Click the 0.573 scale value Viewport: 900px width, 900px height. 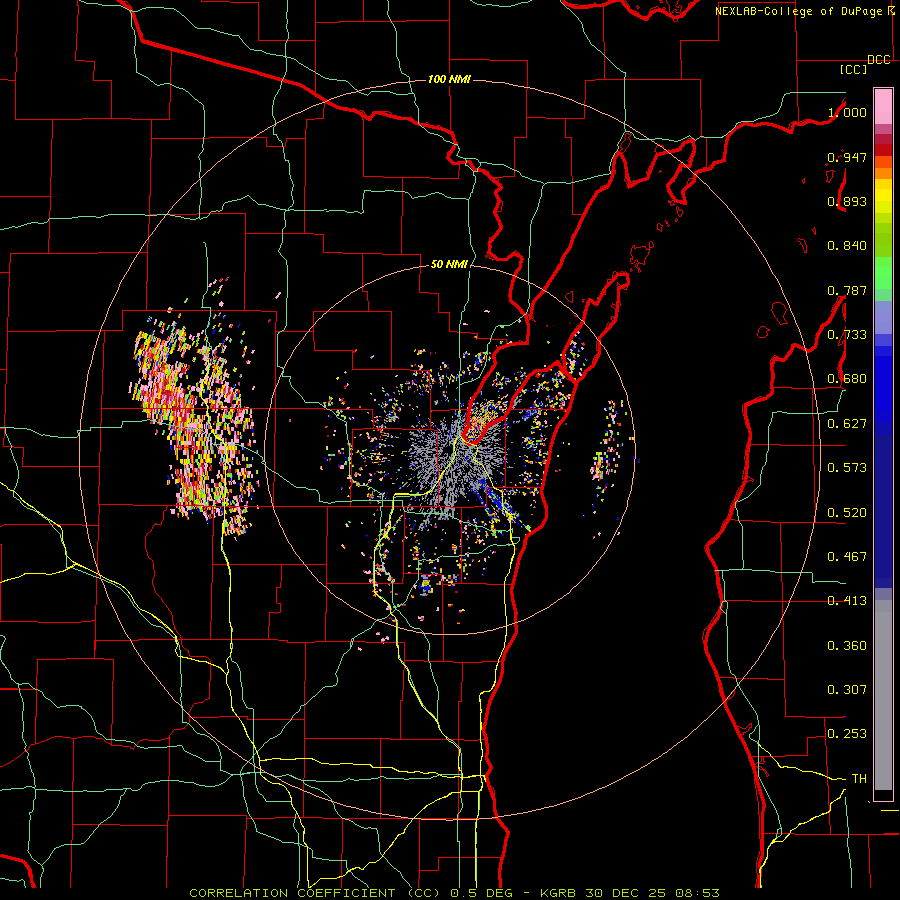[x=847, y=468]
